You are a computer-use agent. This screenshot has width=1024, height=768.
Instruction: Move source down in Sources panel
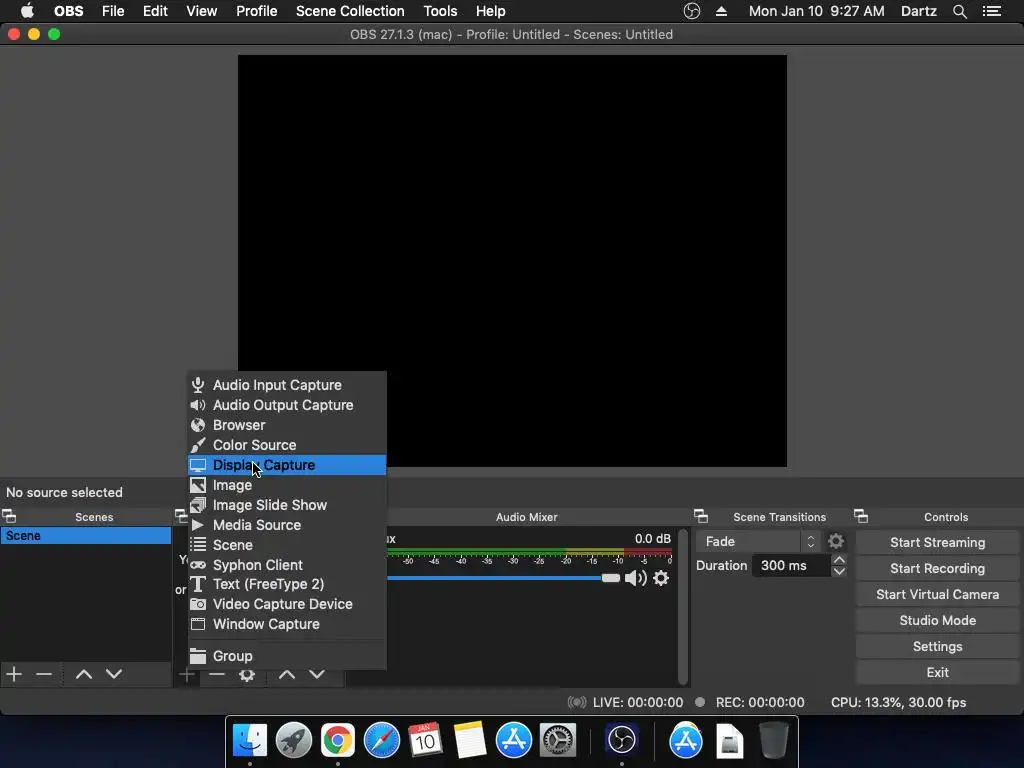[317, 675]
